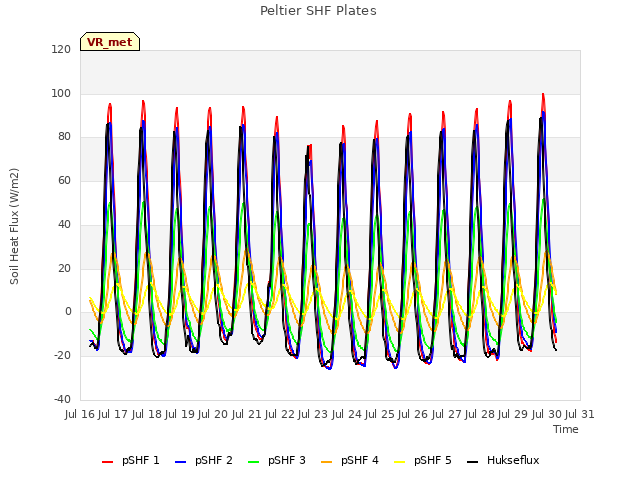Click the Jul 20 x-axis tick label
The width and height of the screenshot is (640, 480).
(213, 414)
